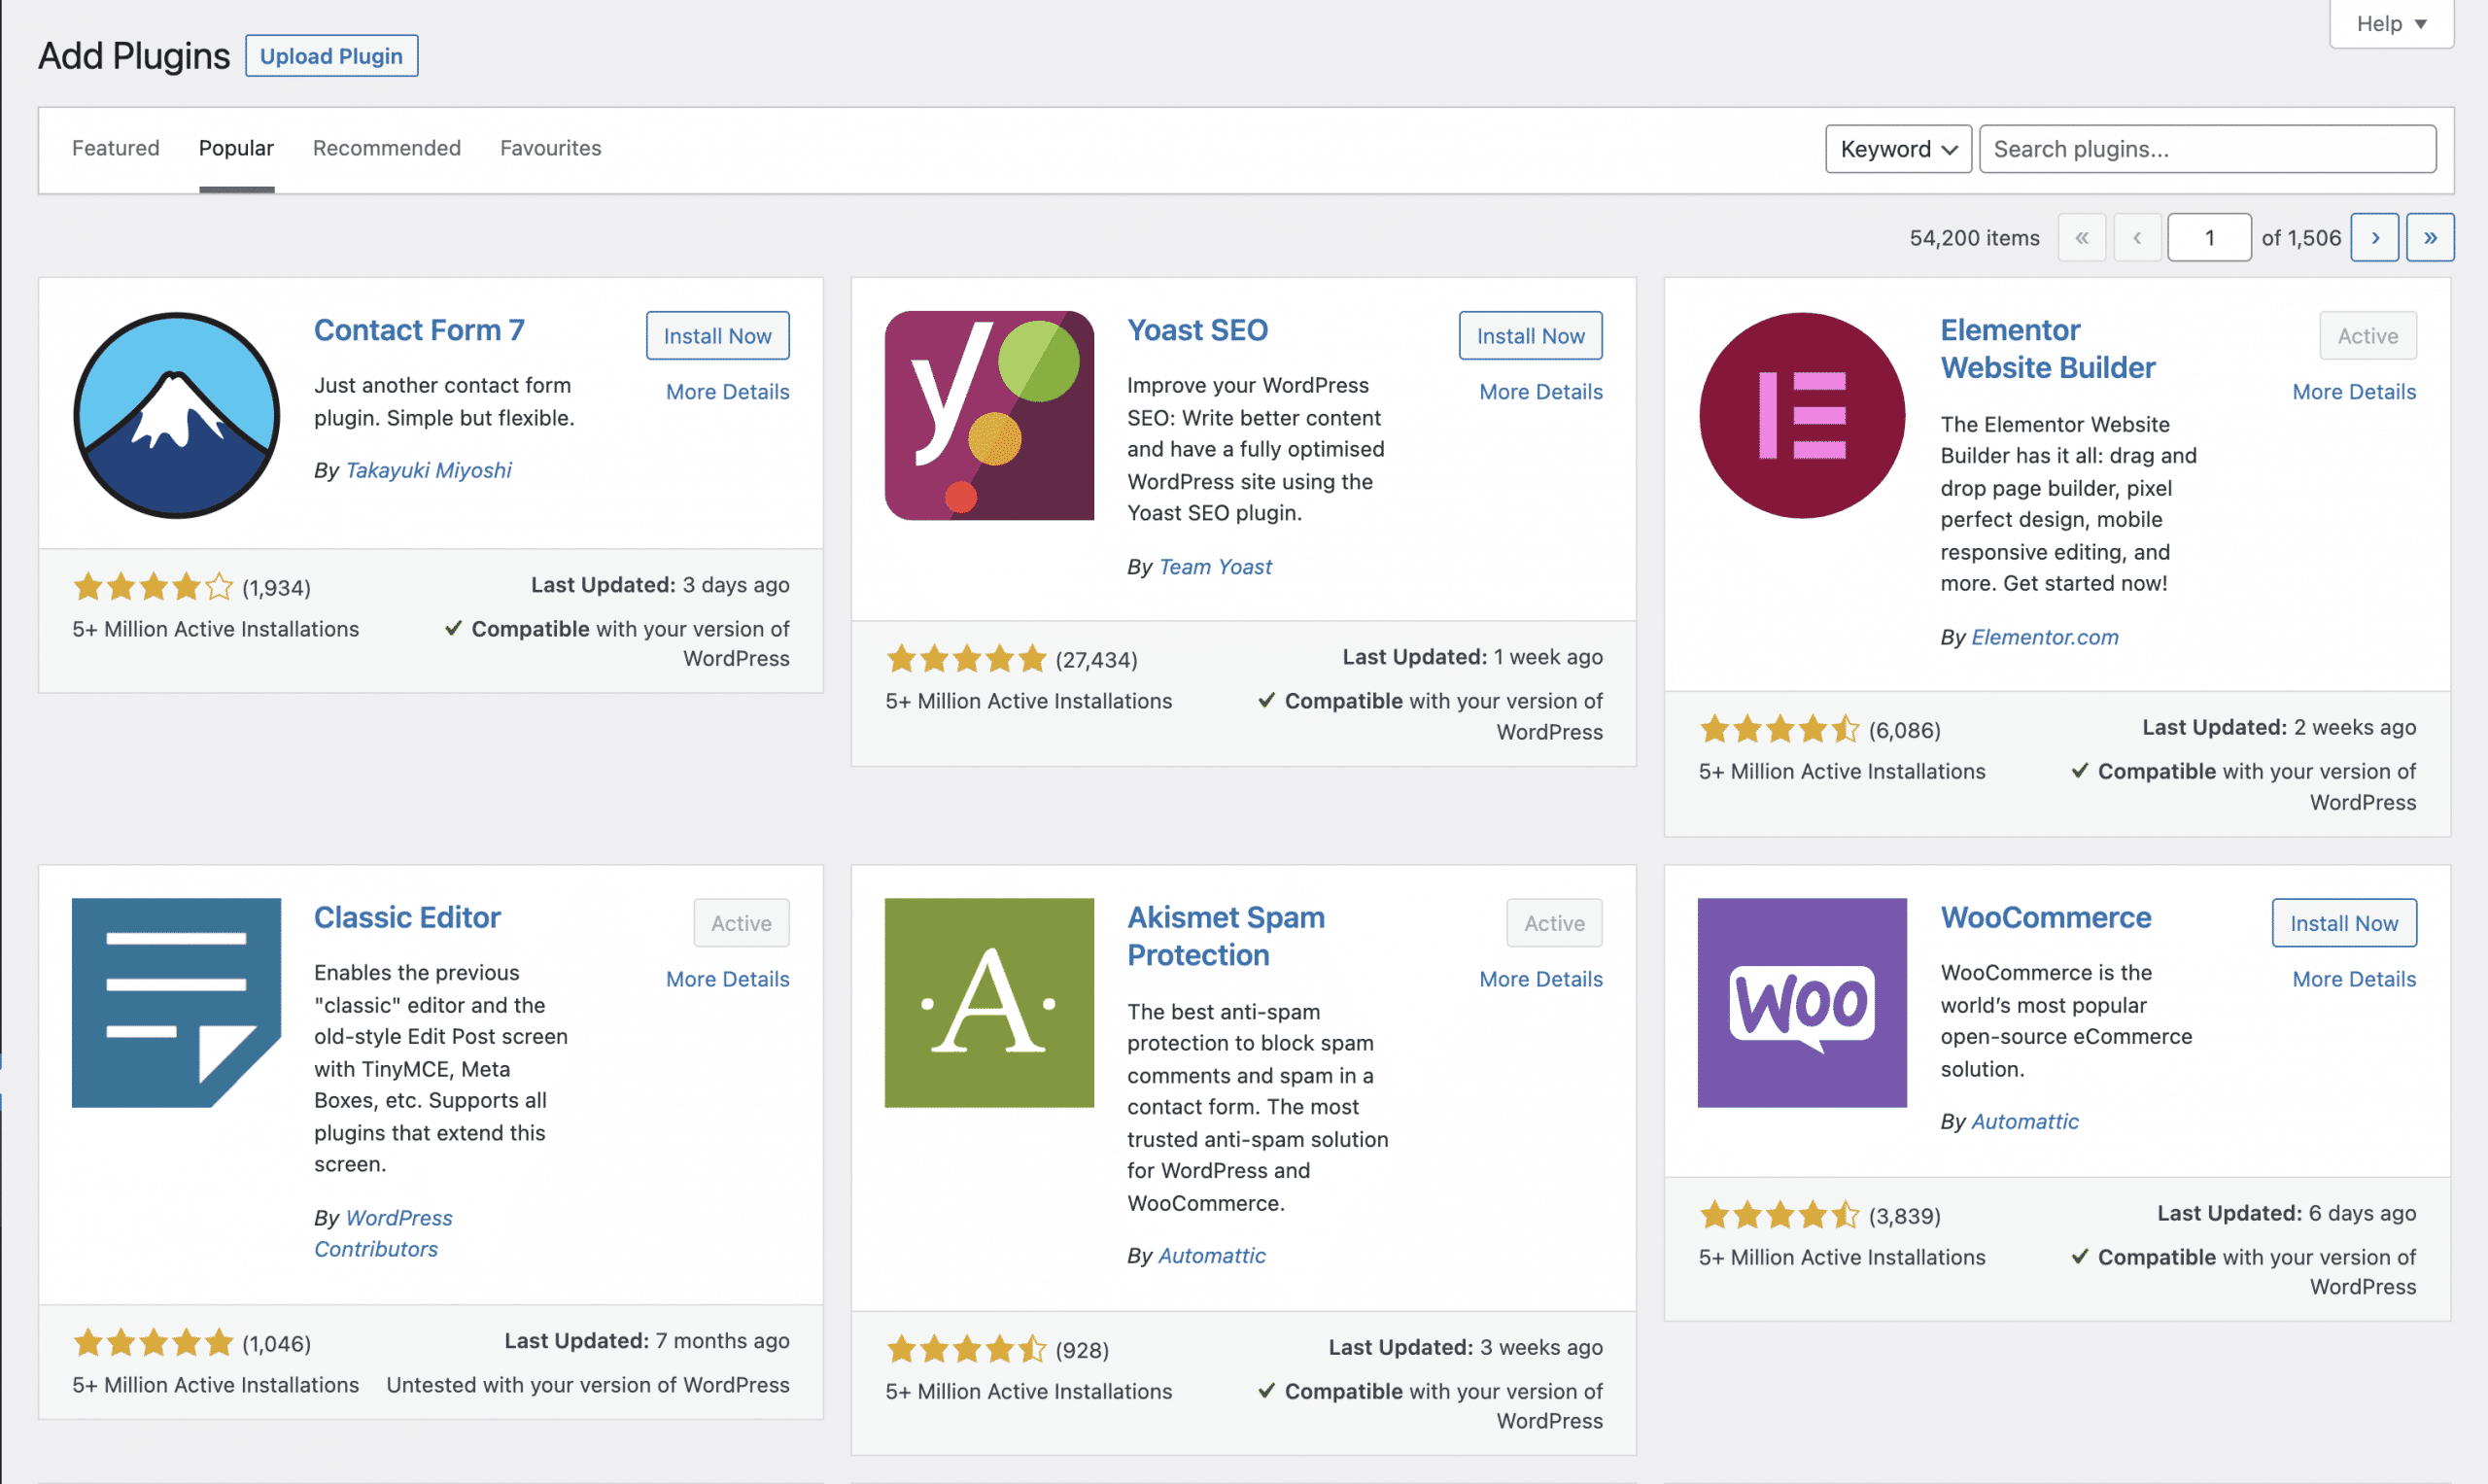Click Classic Editor 'Last Updated: 7 months ago'
The width and height of the screenshot is (2488, 1484).
646,1340
